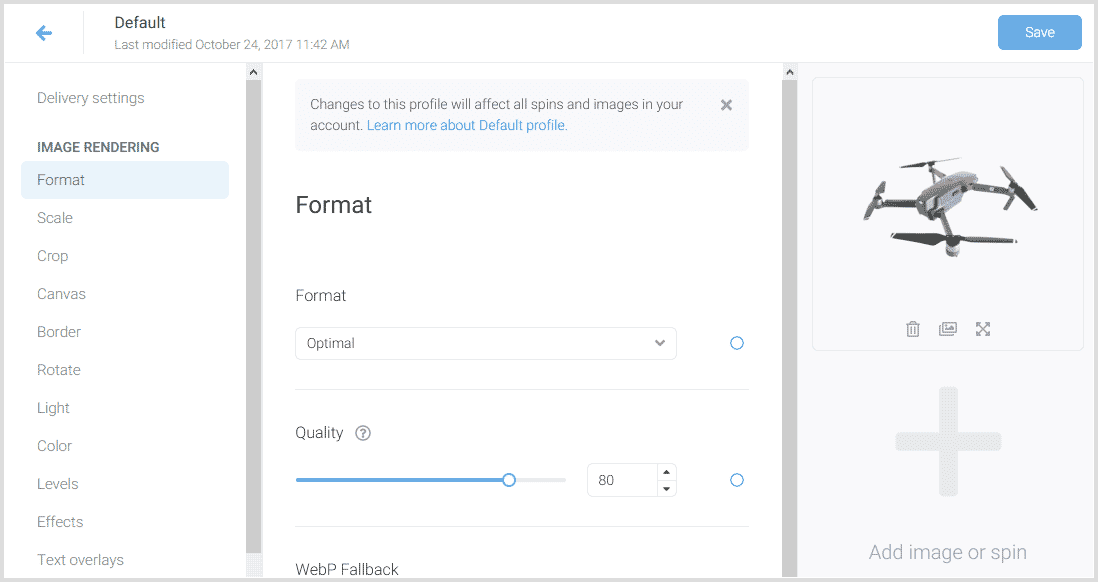The image size is (1098, 582).
Task: Click the image gallery icon under drone
Action: [x=948, y=329]
